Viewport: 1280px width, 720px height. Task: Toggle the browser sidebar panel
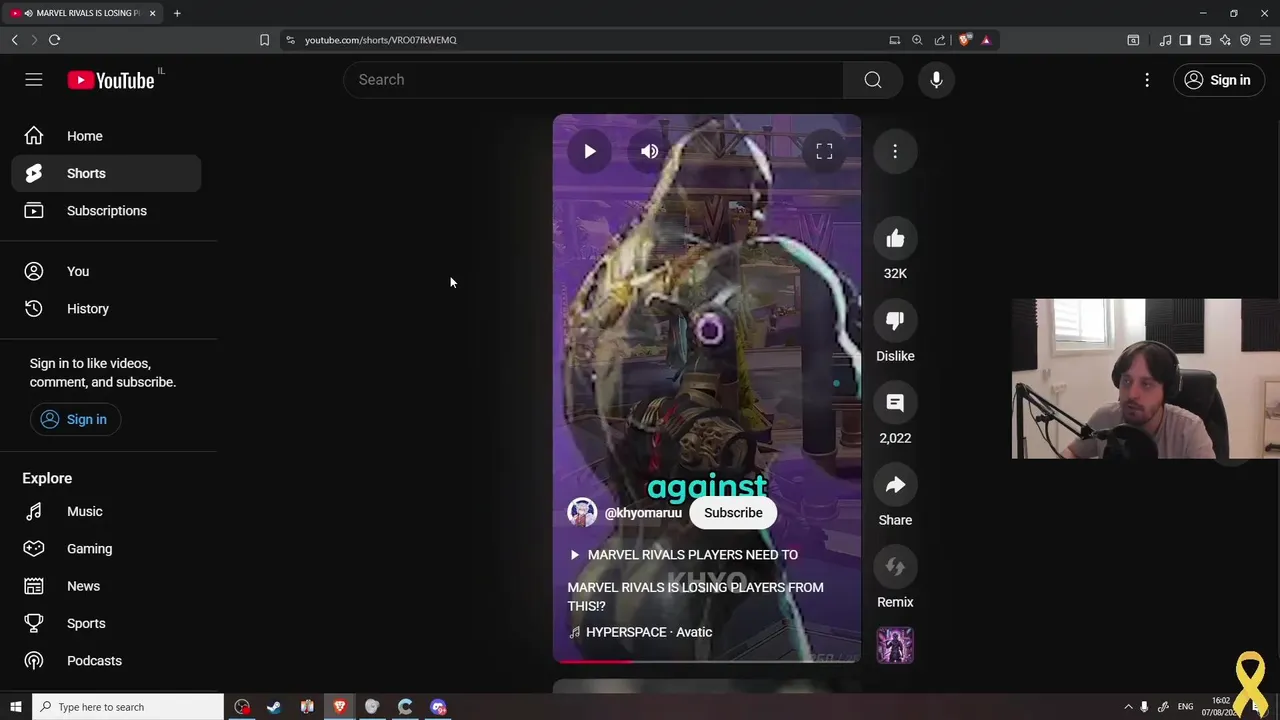click(1185, 40)
